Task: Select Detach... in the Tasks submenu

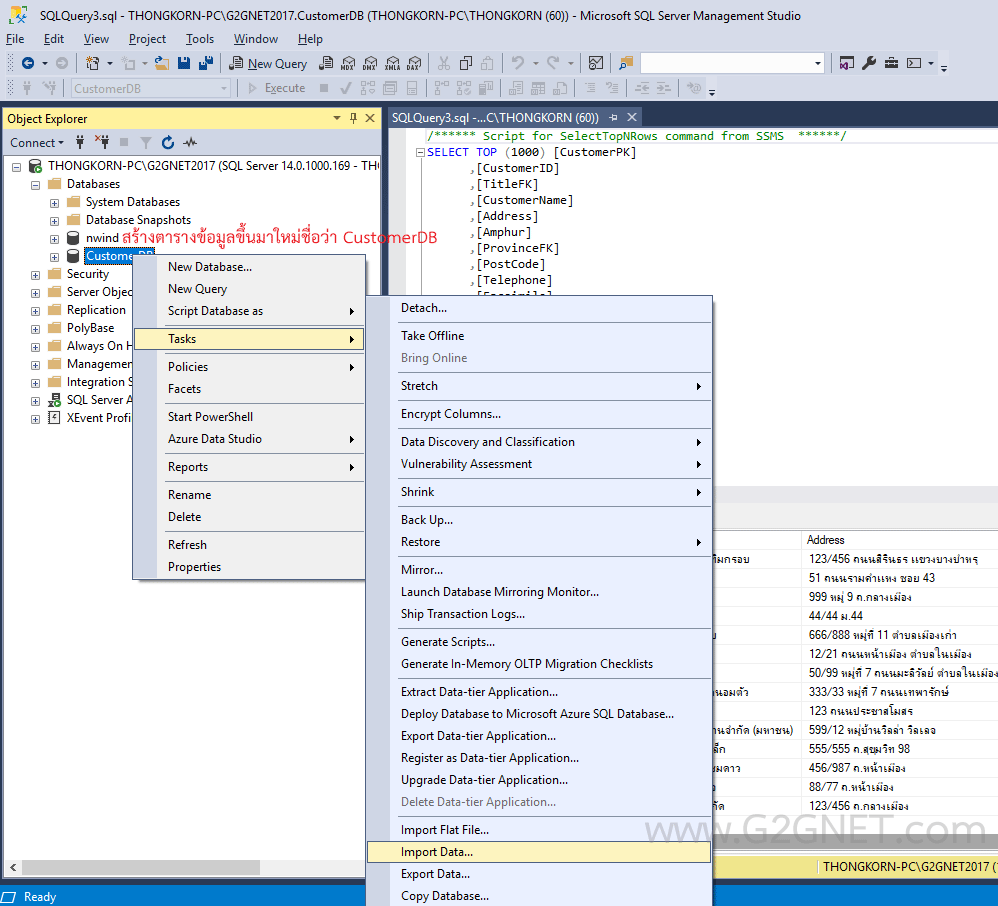Action: click(x=538, y=308)
